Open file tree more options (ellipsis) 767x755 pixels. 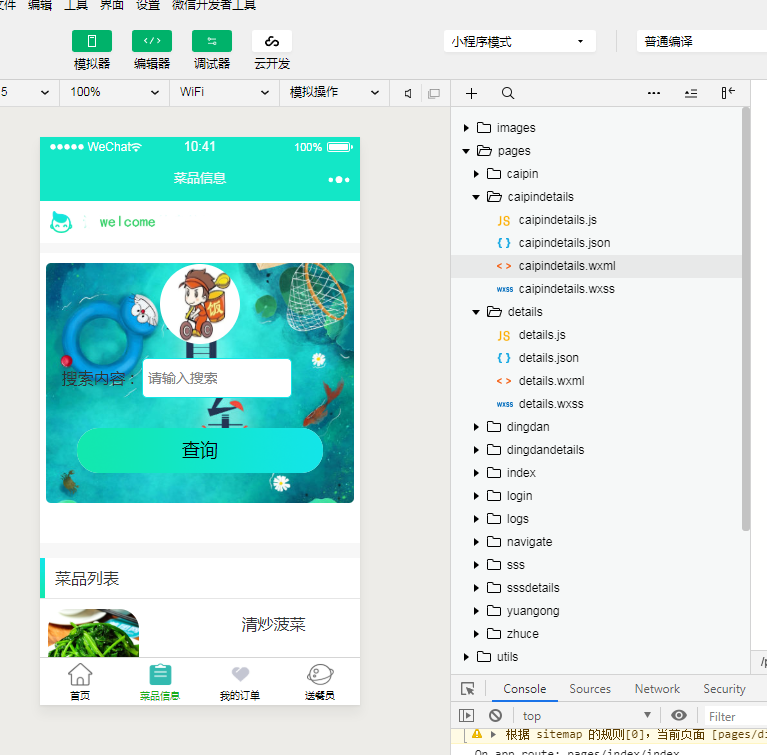point(654,93)
